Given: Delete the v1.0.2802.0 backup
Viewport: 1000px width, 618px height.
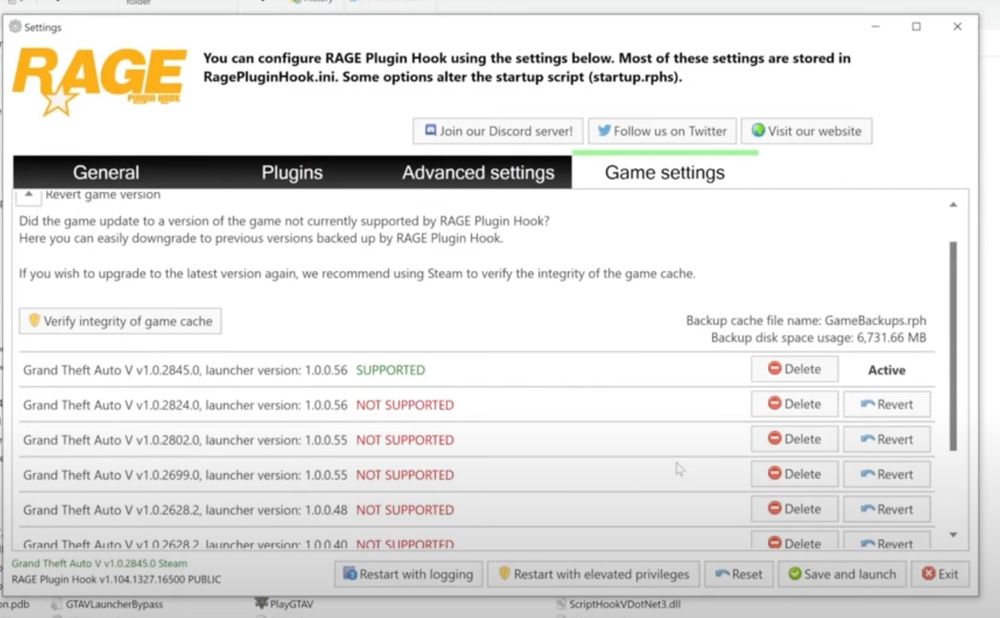Looking at the screenshot, I should pyautogui.click(x=795, y=439).
